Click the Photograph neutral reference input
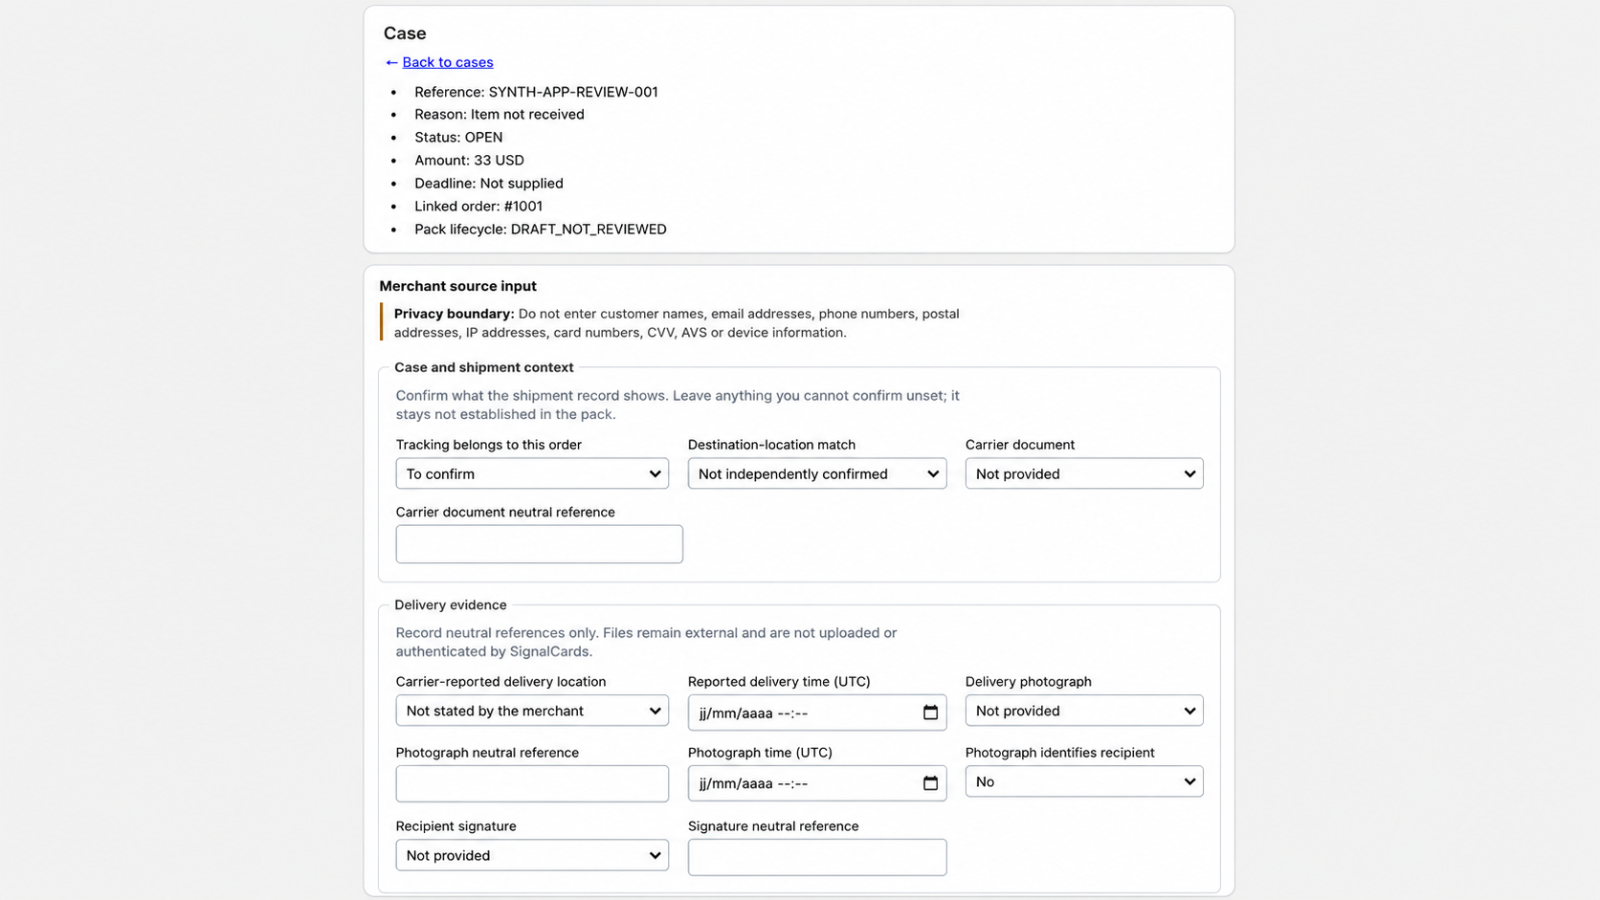 coord(532,784)
